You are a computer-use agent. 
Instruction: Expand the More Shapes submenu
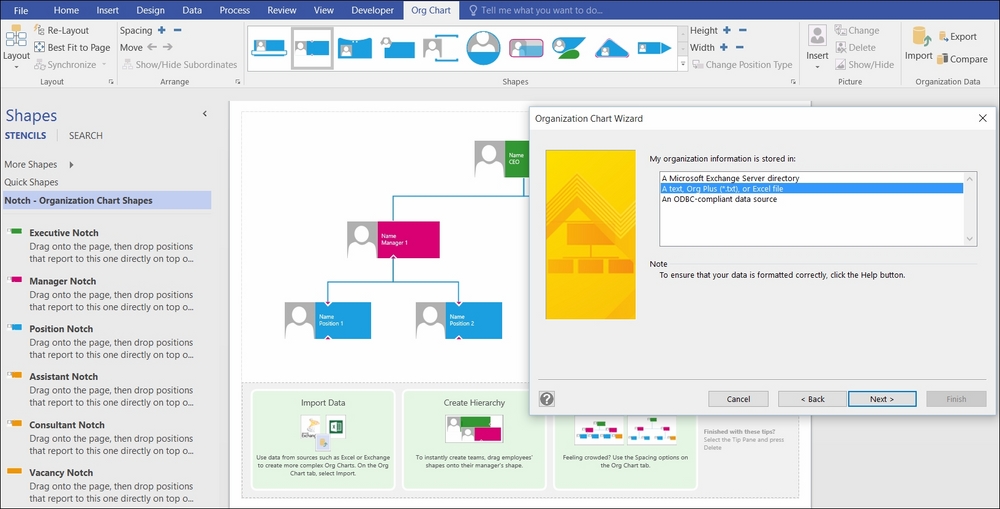coord(71,165)
